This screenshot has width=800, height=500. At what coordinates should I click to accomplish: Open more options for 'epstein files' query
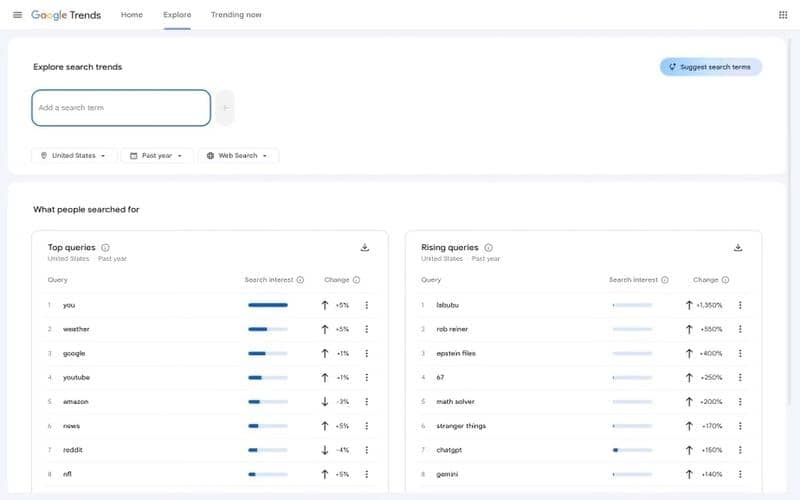pyautogui.click(x=740, y=353)
